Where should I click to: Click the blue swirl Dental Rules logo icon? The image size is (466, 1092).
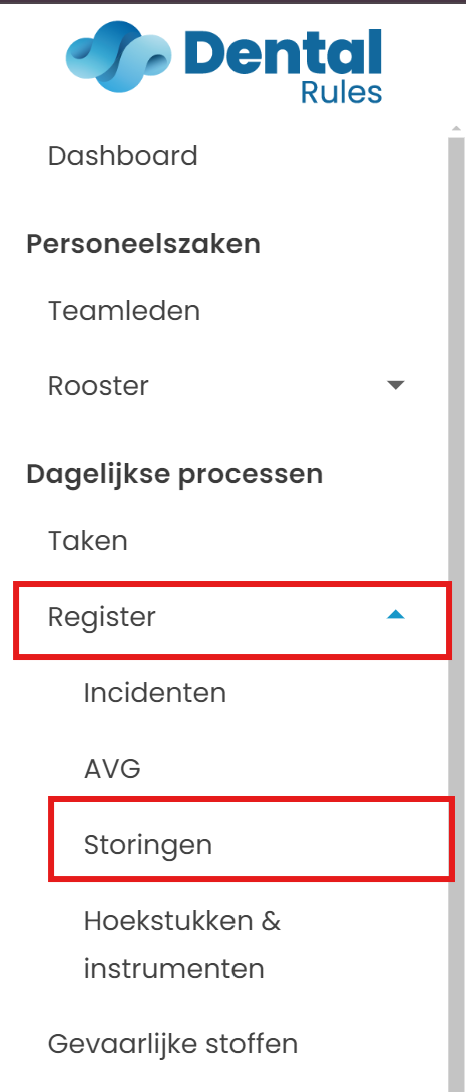pyautogui.click(x=118, y=56)
